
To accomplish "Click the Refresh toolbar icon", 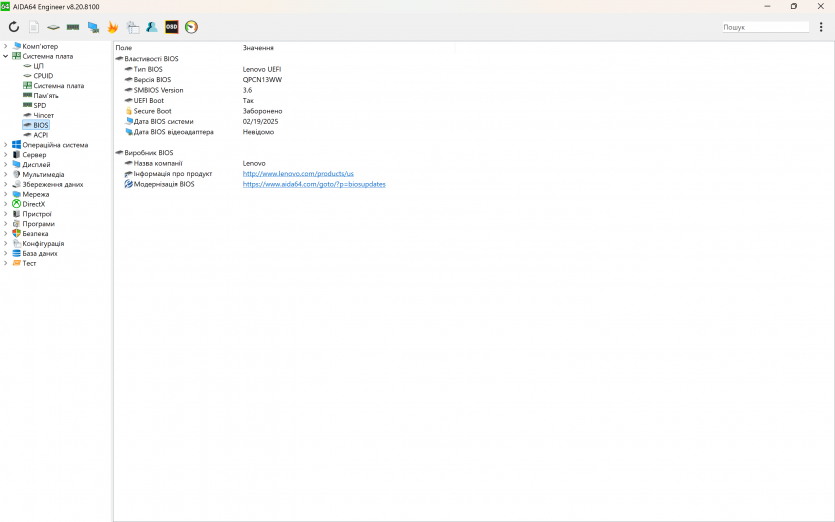I will click(x=14, y=27).
